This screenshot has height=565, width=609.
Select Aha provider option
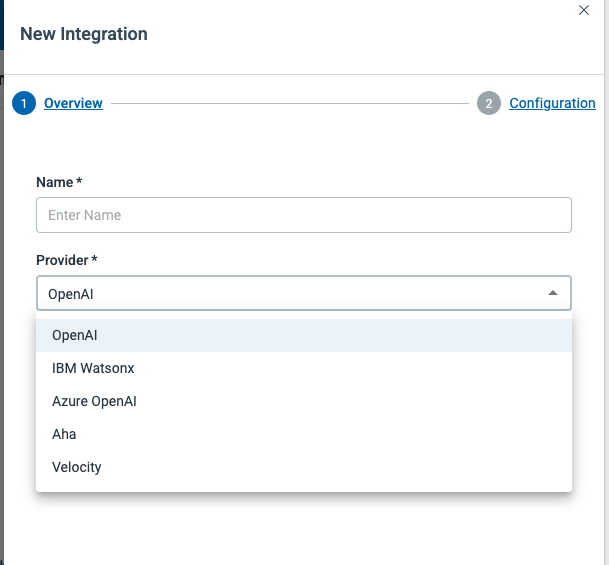coord(304,434)
